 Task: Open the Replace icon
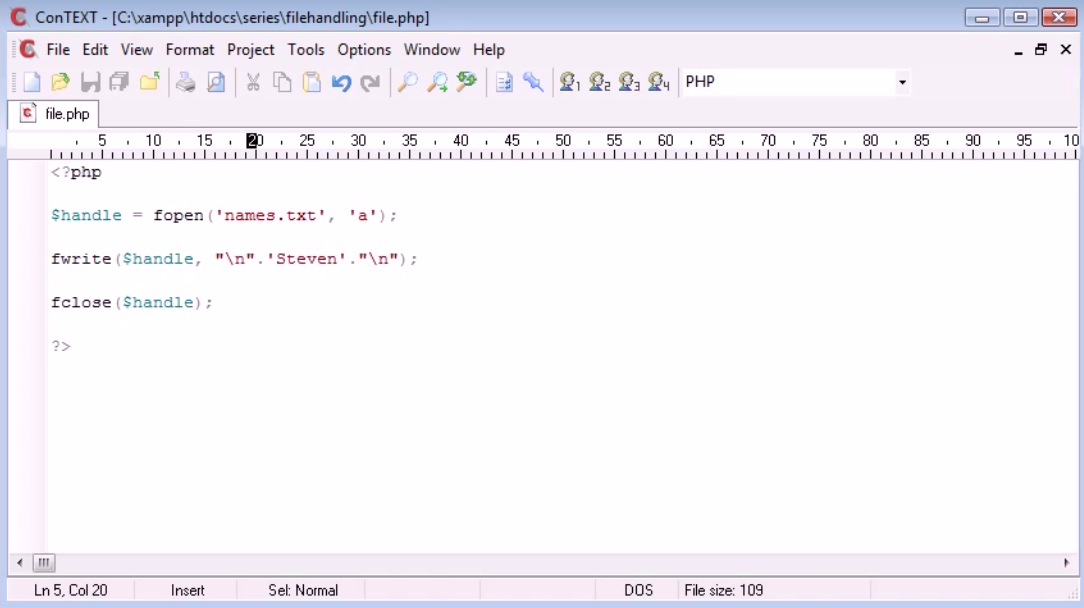[x=467, y=82]
